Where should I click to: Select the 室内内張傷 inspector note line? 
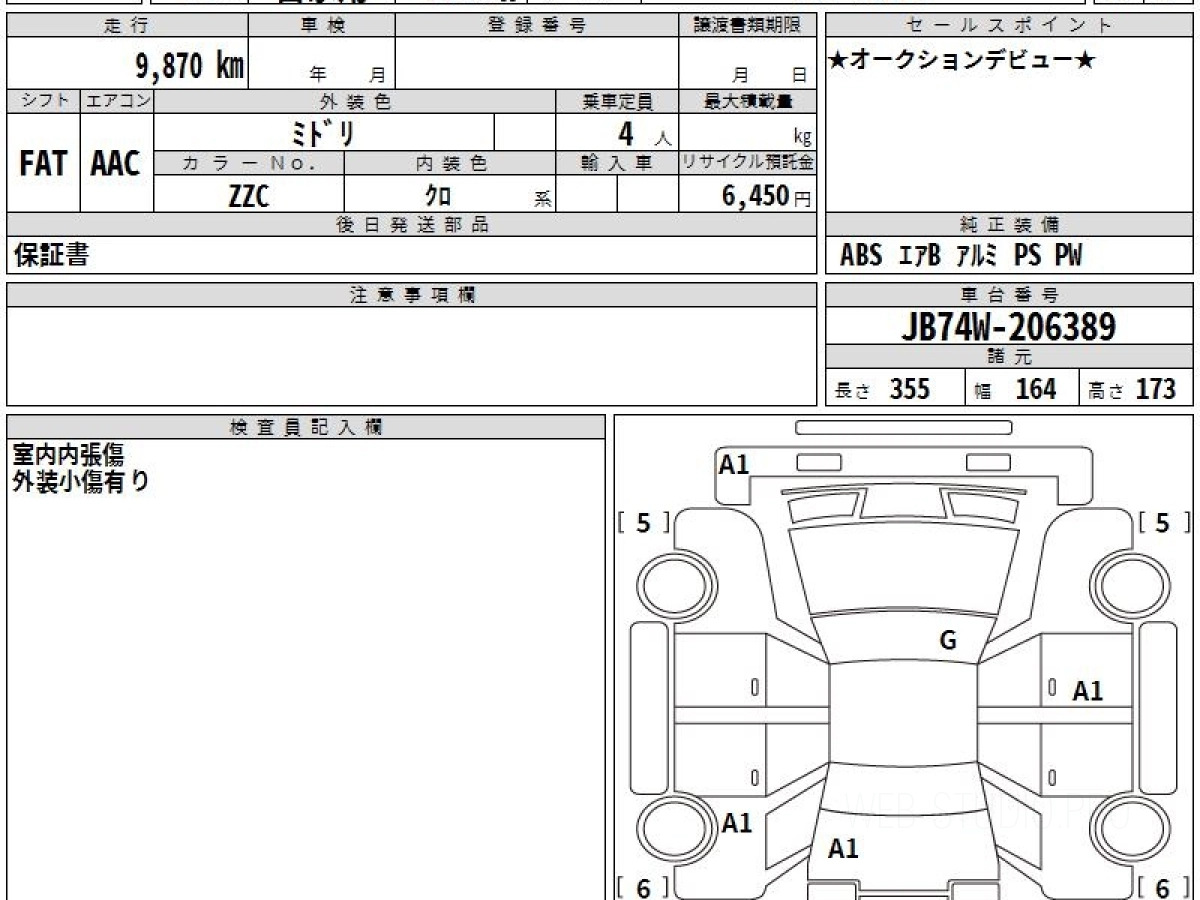tap(68, 455)
